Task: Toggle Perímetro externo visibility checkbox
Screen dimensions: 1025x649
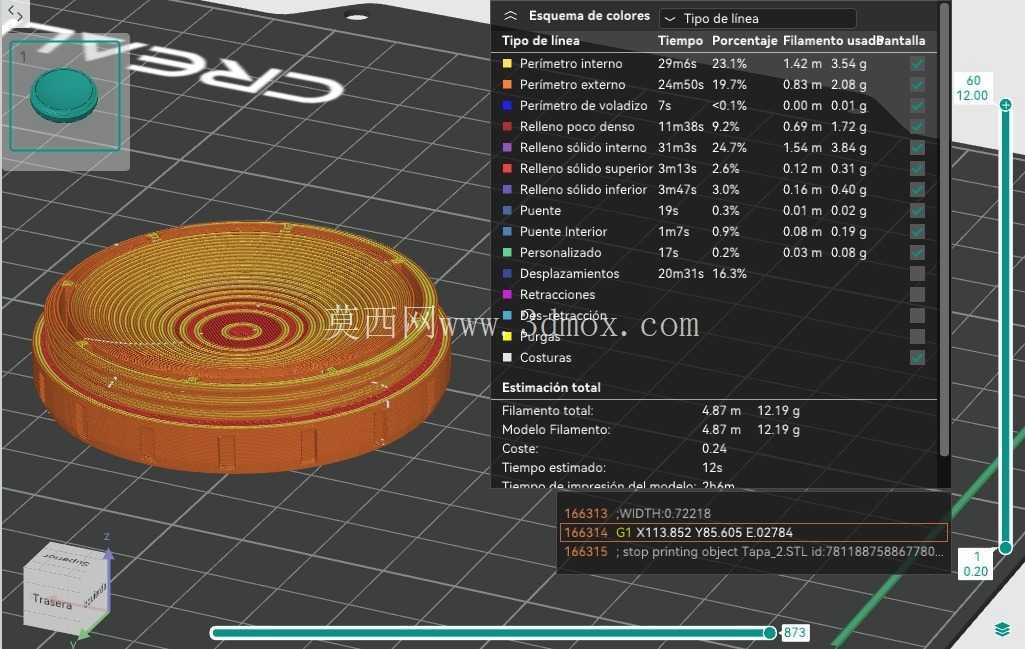Action: [917, 84]
